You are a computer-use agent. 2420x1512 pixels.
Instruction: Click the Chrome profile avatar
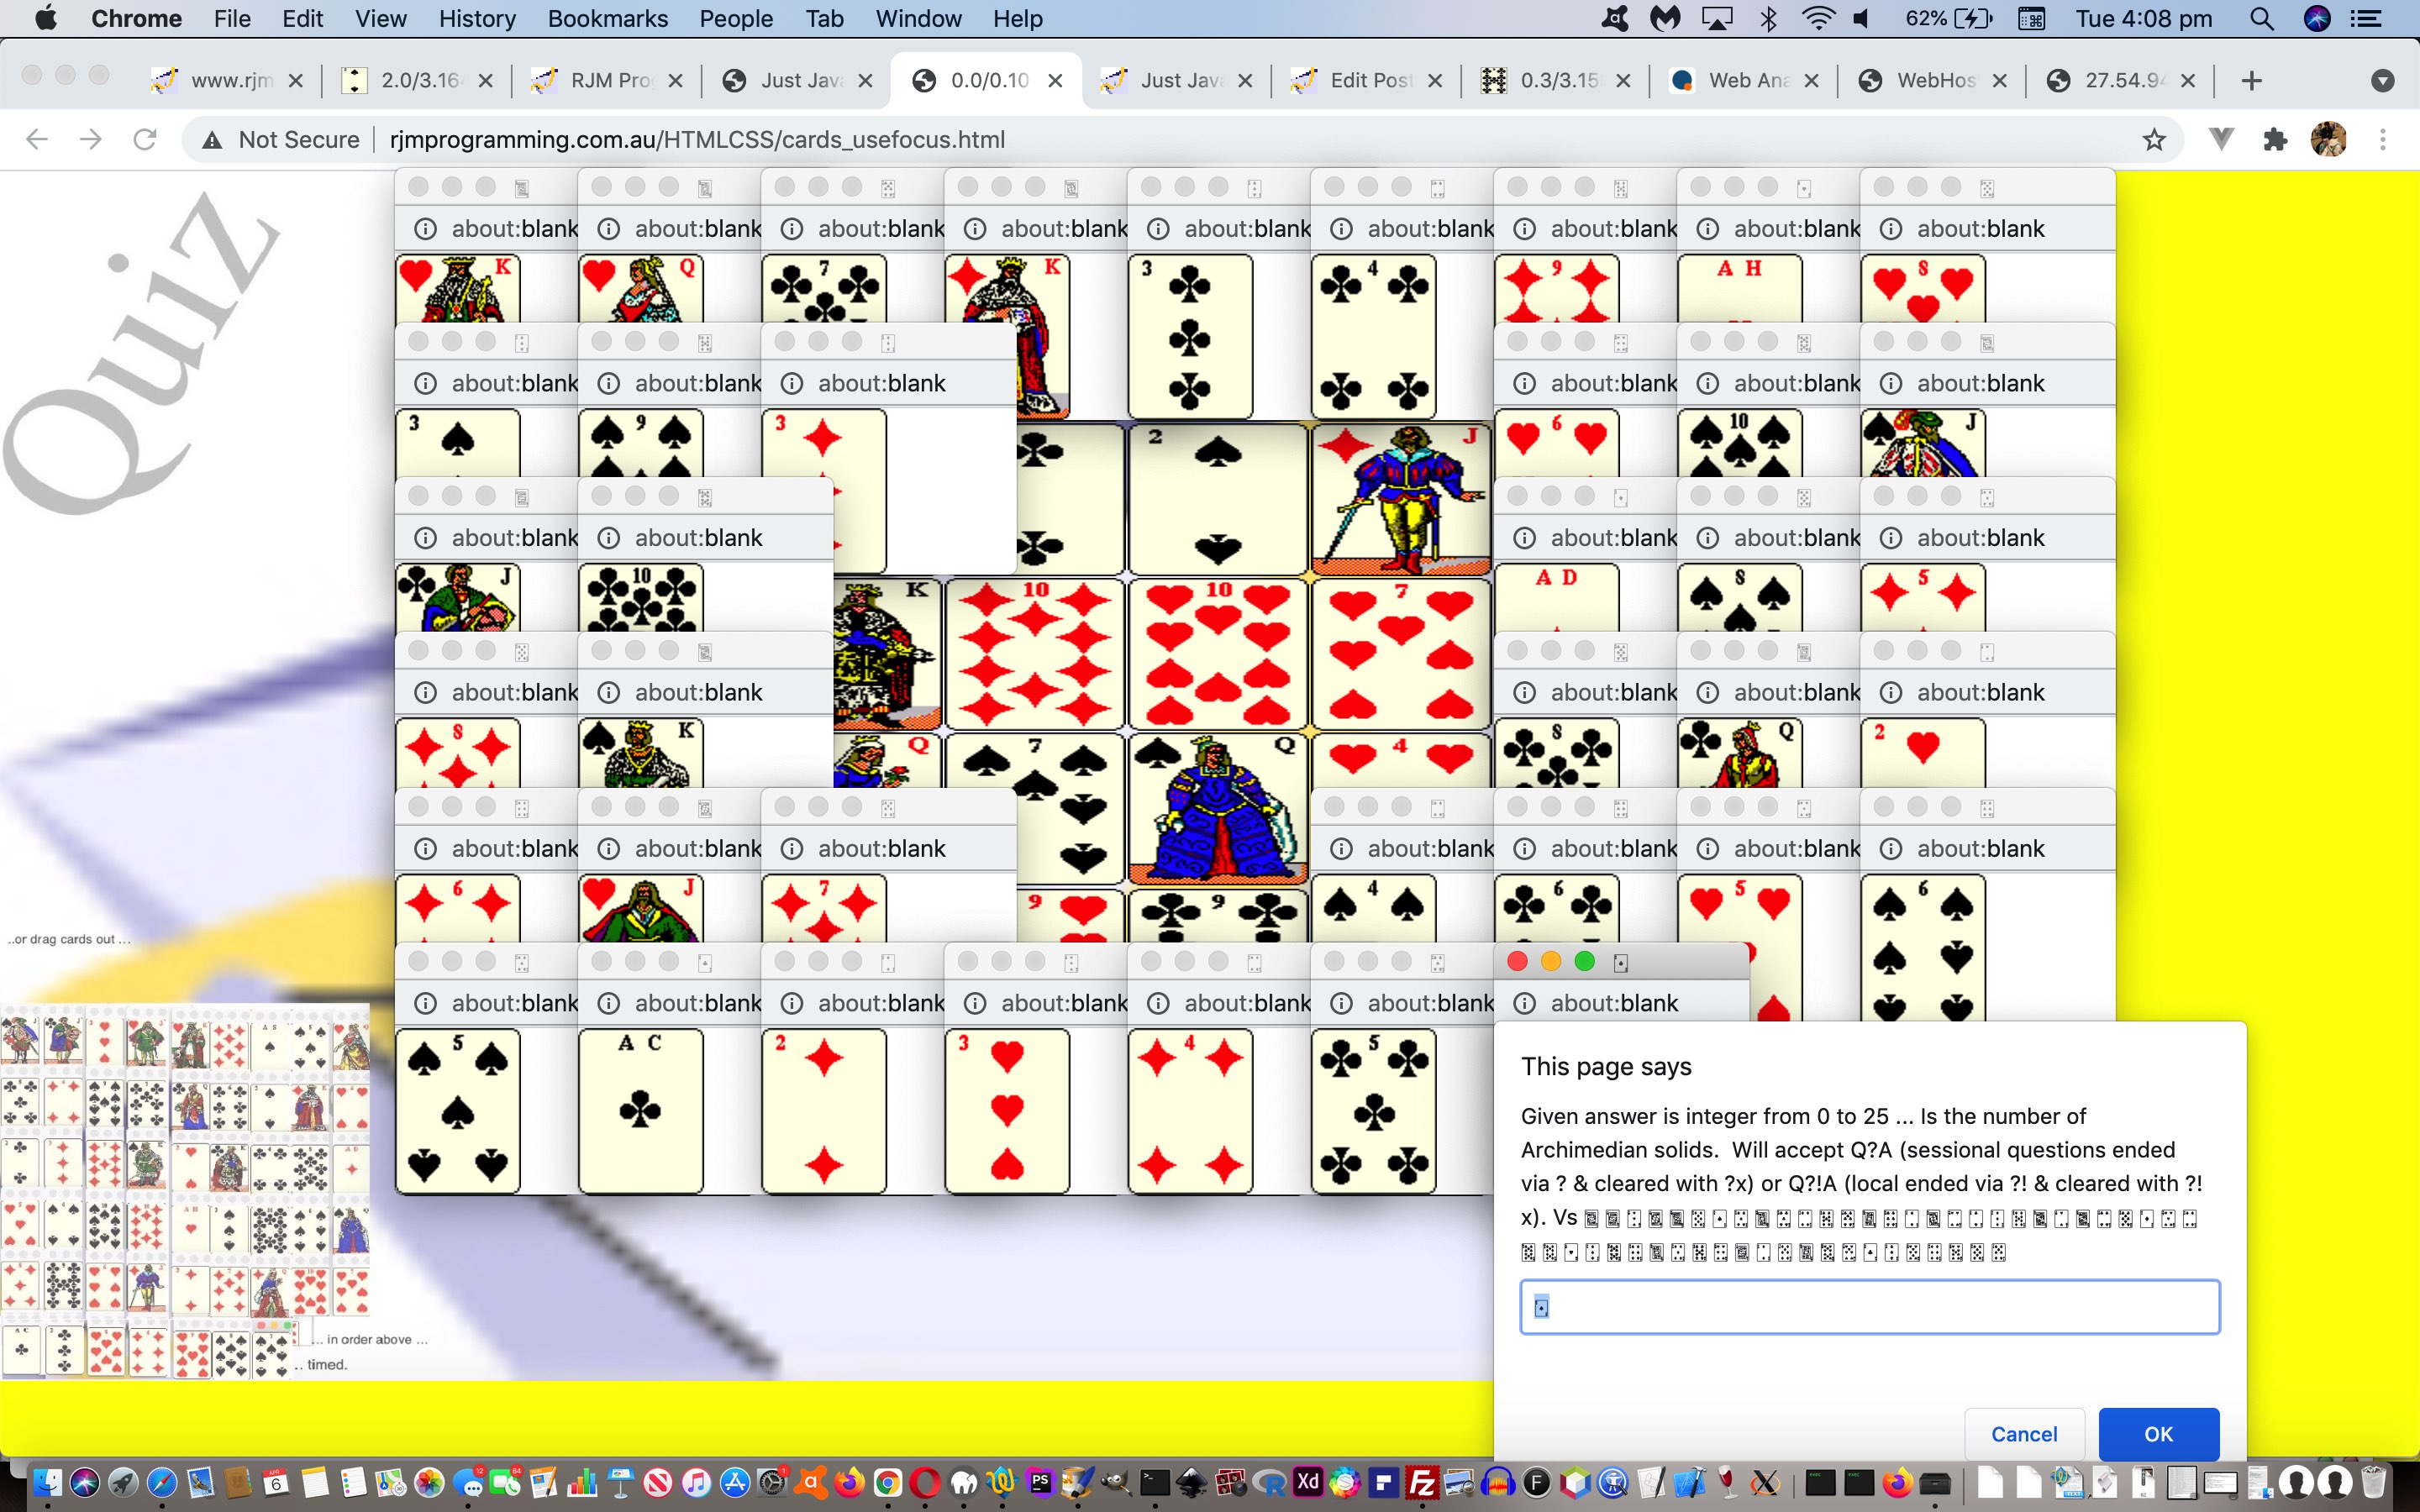(x=2330, y=140)
